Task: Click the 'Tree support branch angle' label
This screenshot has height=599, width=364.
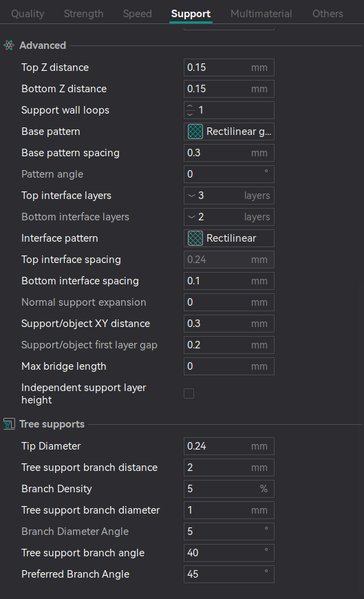Action: pyautogui.click(x=83, y=553)
